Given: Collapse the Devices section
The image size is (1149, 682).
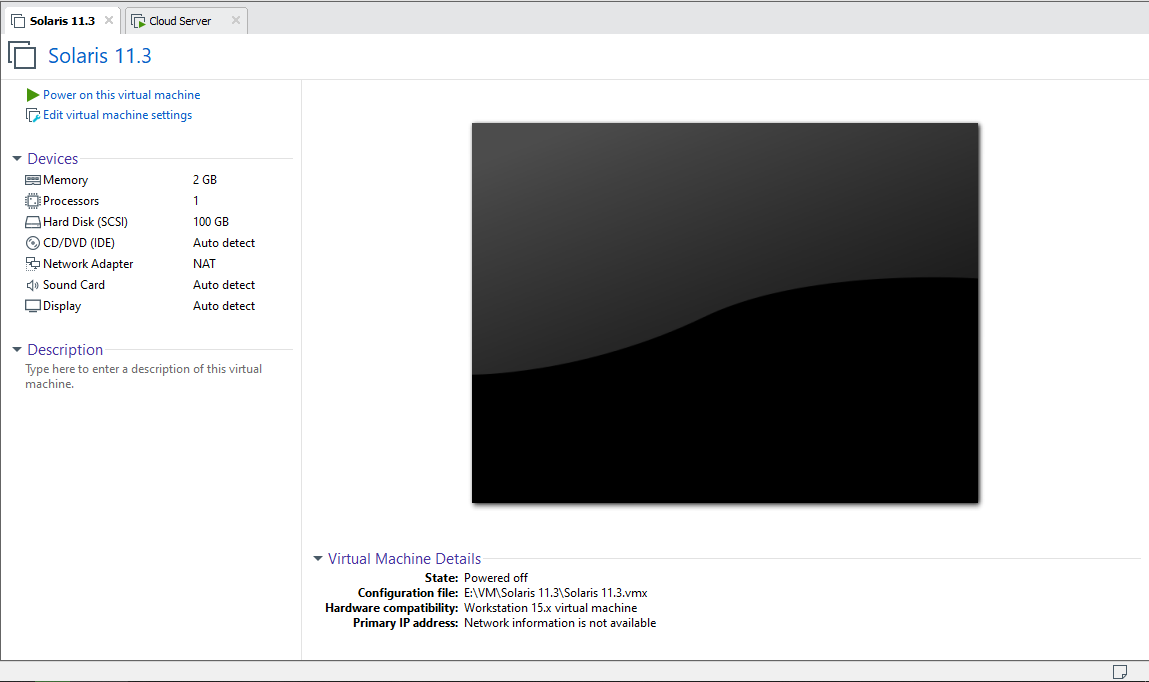Looking at the screenshot, I should (x=16, y=158).
